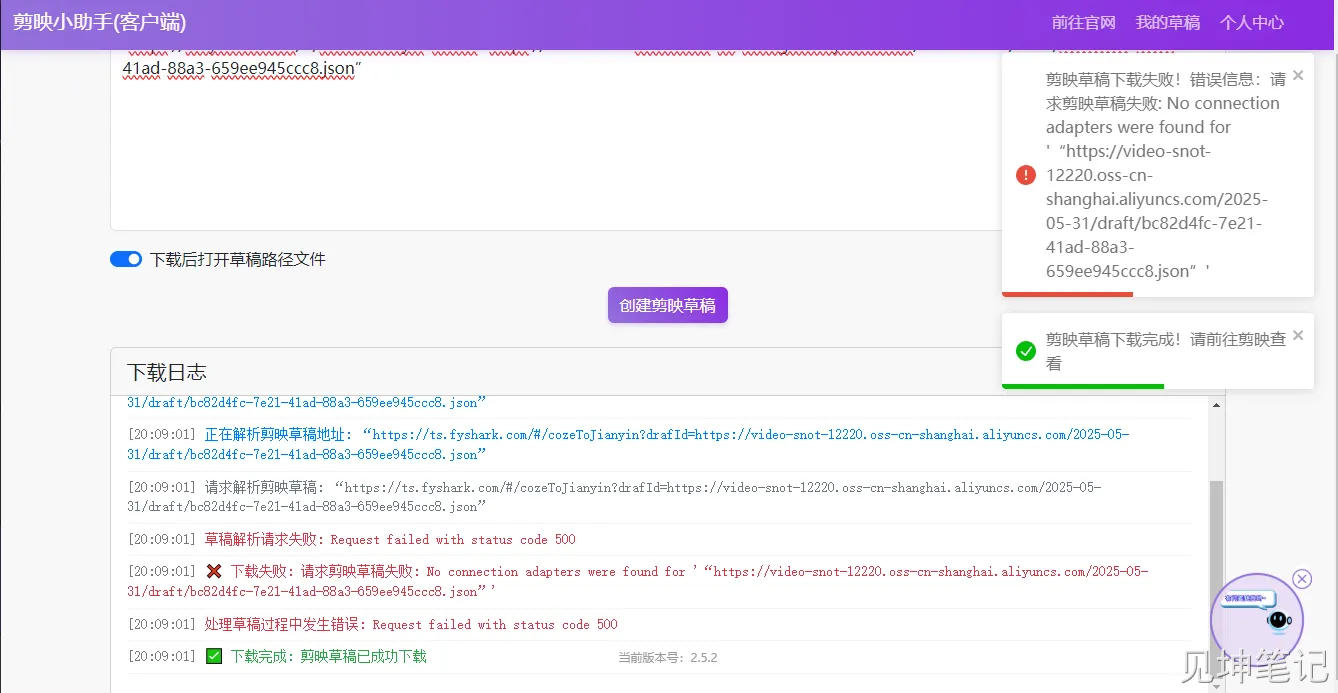Click the red error icon in notification

click(x=1025, y=175)
